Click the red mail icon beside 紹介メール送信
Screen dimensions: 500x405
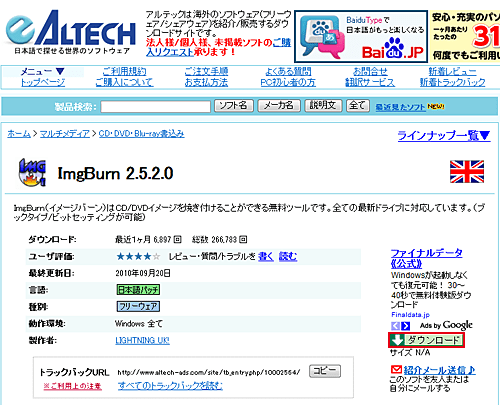coord(396,370)
